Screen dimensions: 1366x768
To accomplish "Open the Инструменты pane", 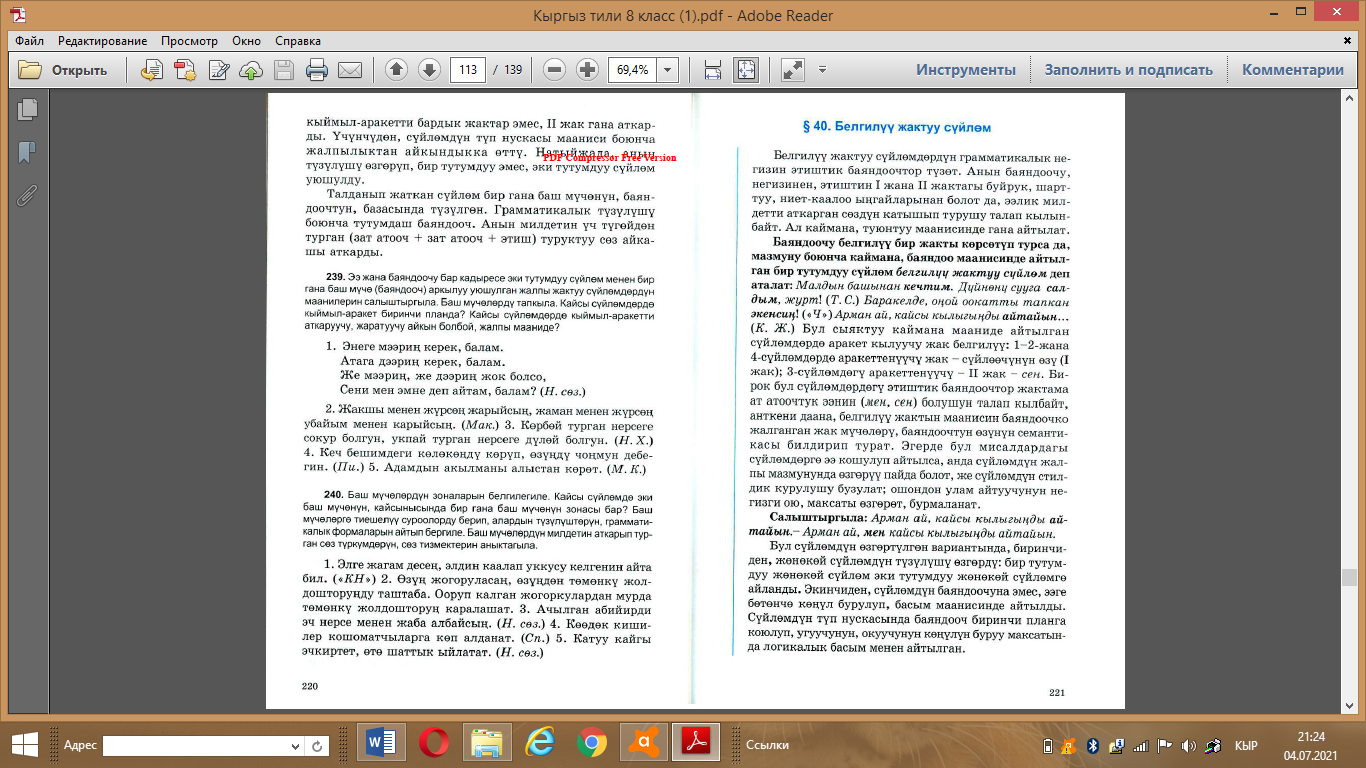I will [966, 70].
